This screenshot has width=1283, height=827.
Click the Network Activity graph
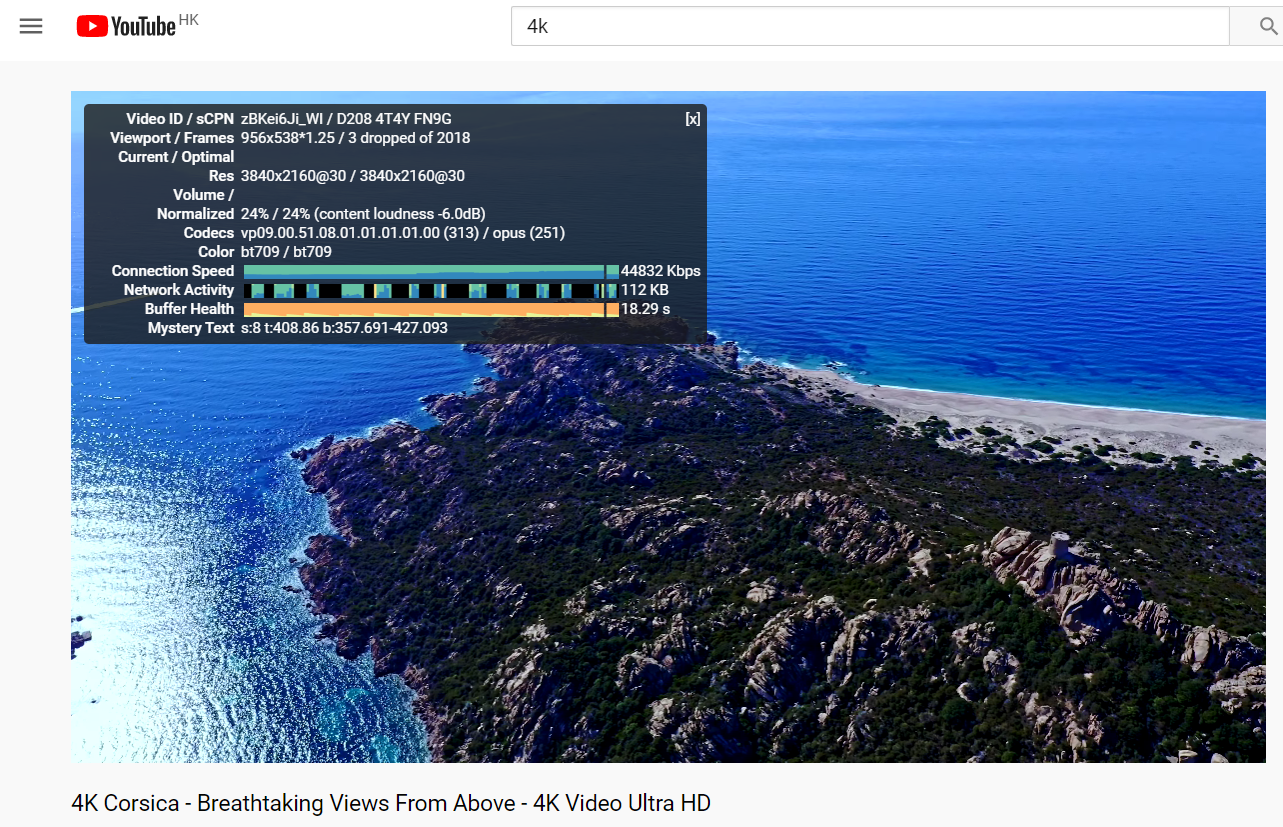[430, 290]
